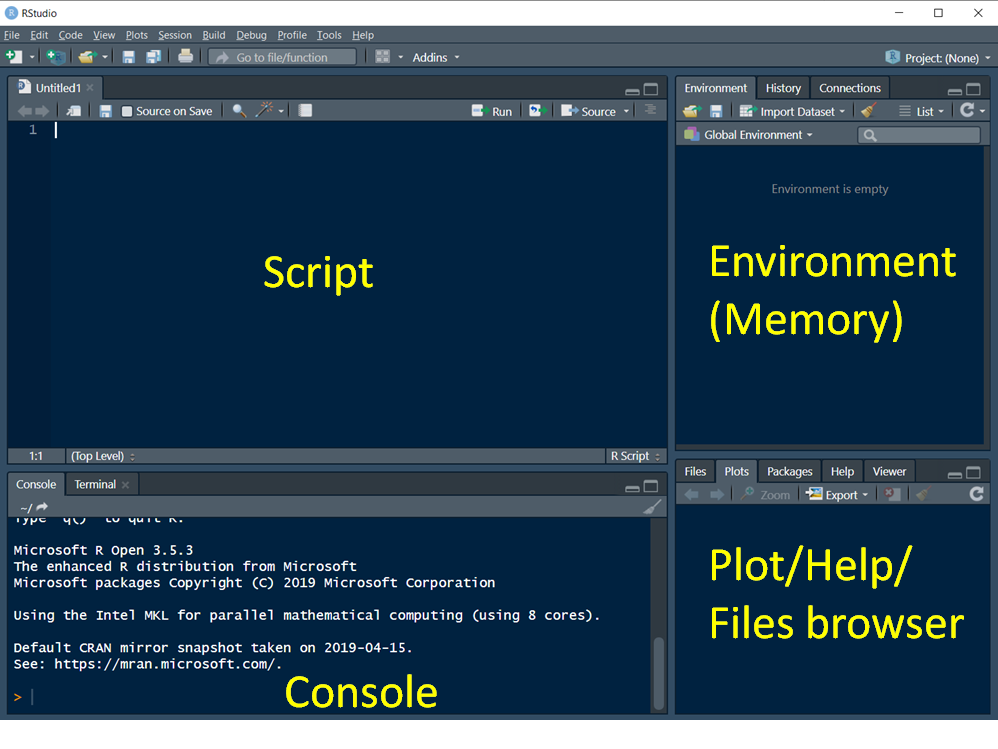Click the Save icon in the main toolbar
The image size is (998, 749).
point(129,57)
